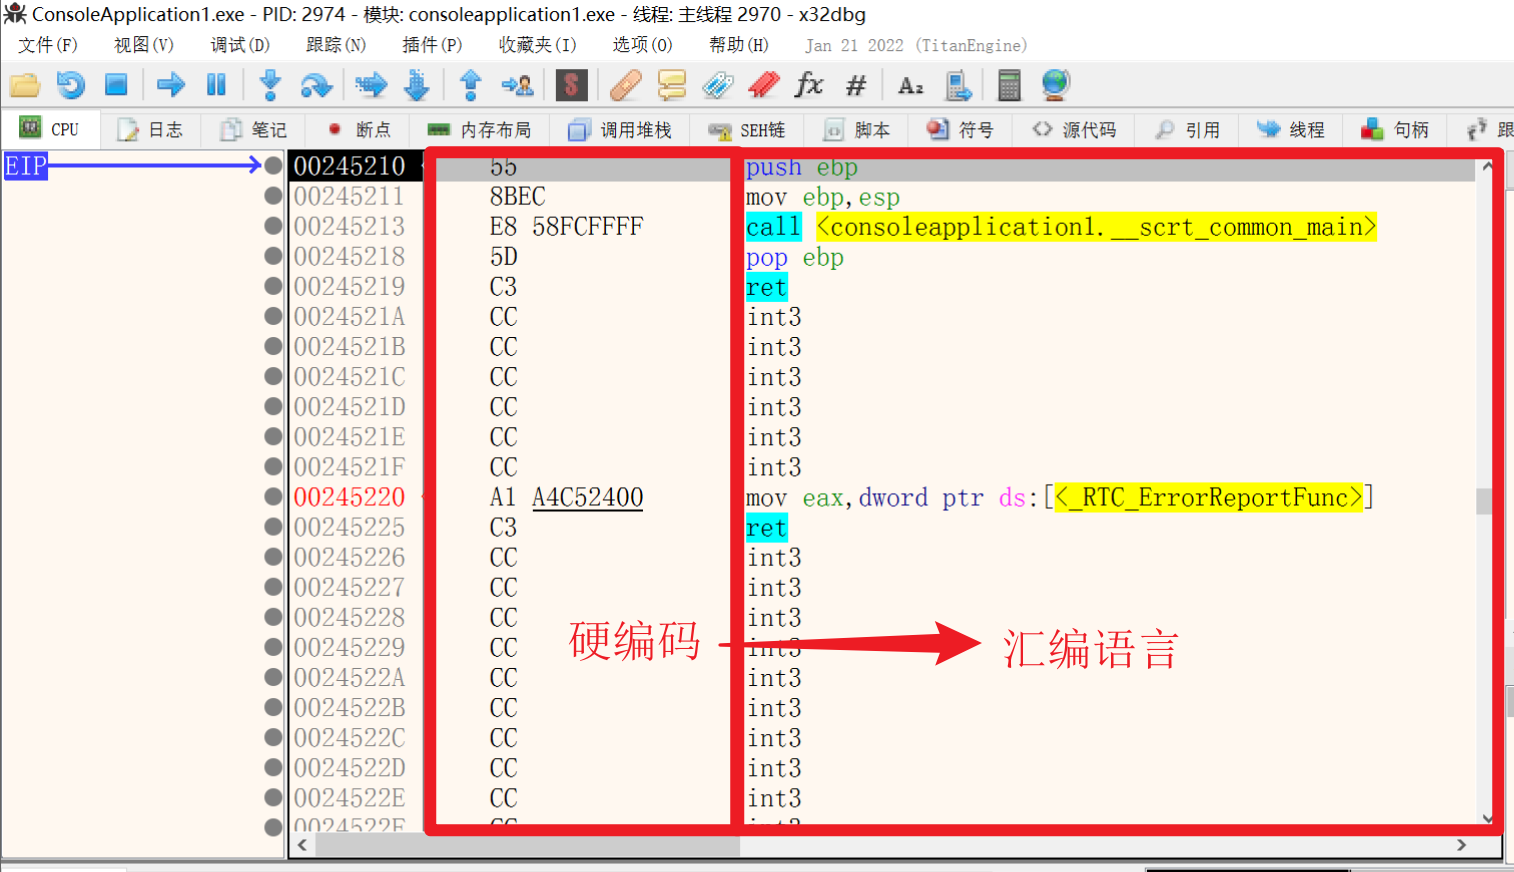Restart debugging with the circular arrow icon
The image size is (1514, 872).
[70, 85]
